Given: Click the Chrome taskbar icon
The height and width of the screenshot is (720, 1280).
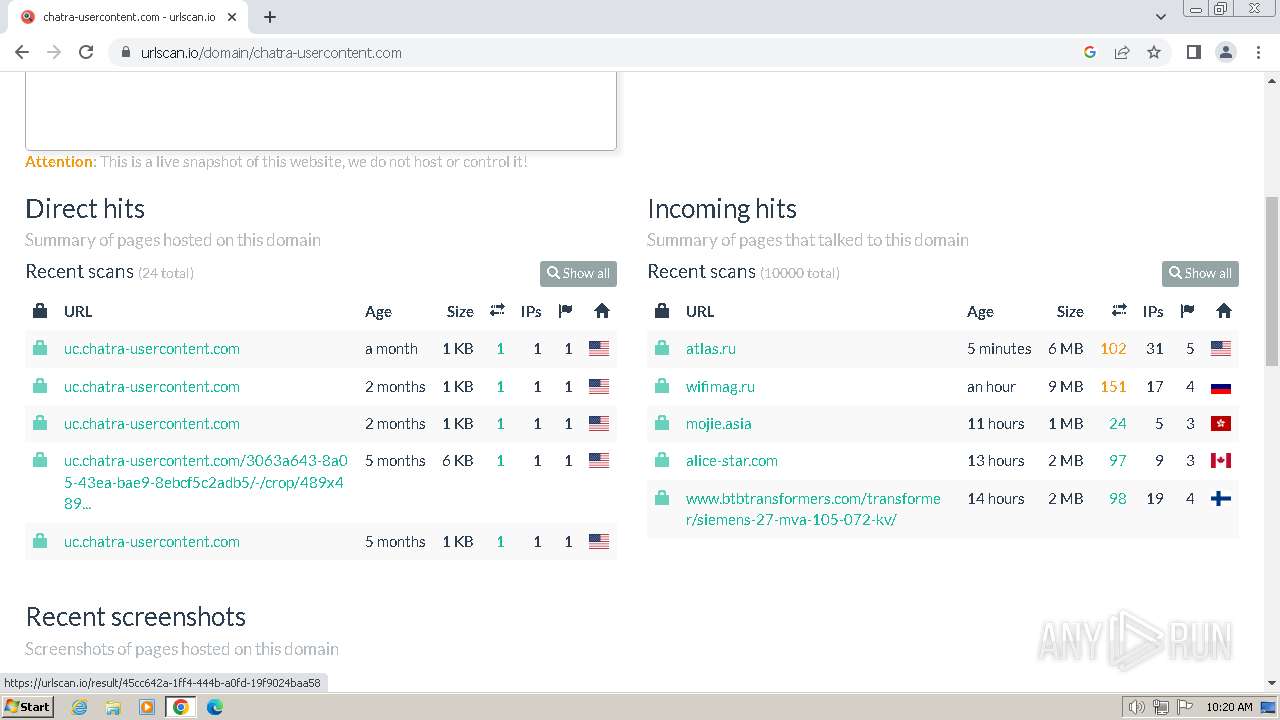Looking at the screenshot, I should (181, 707).
